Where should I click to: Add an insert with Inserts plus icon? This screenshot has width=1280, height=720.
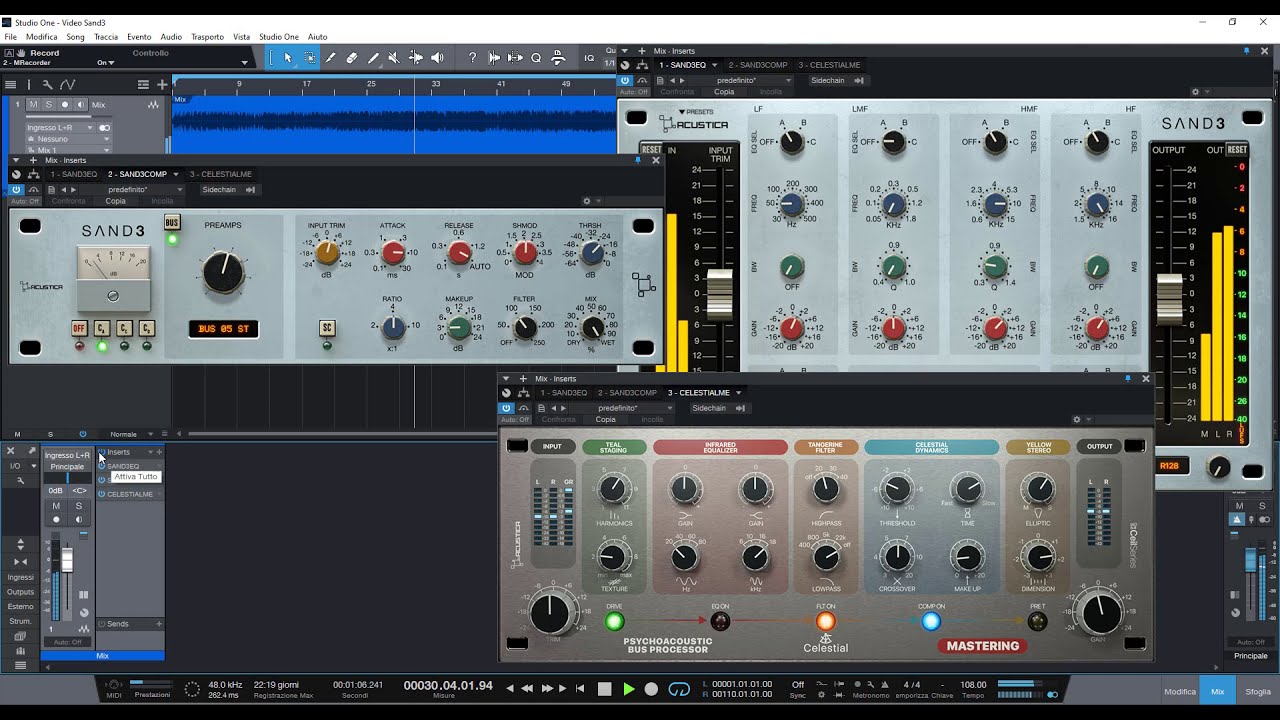(x=159, y=452)
